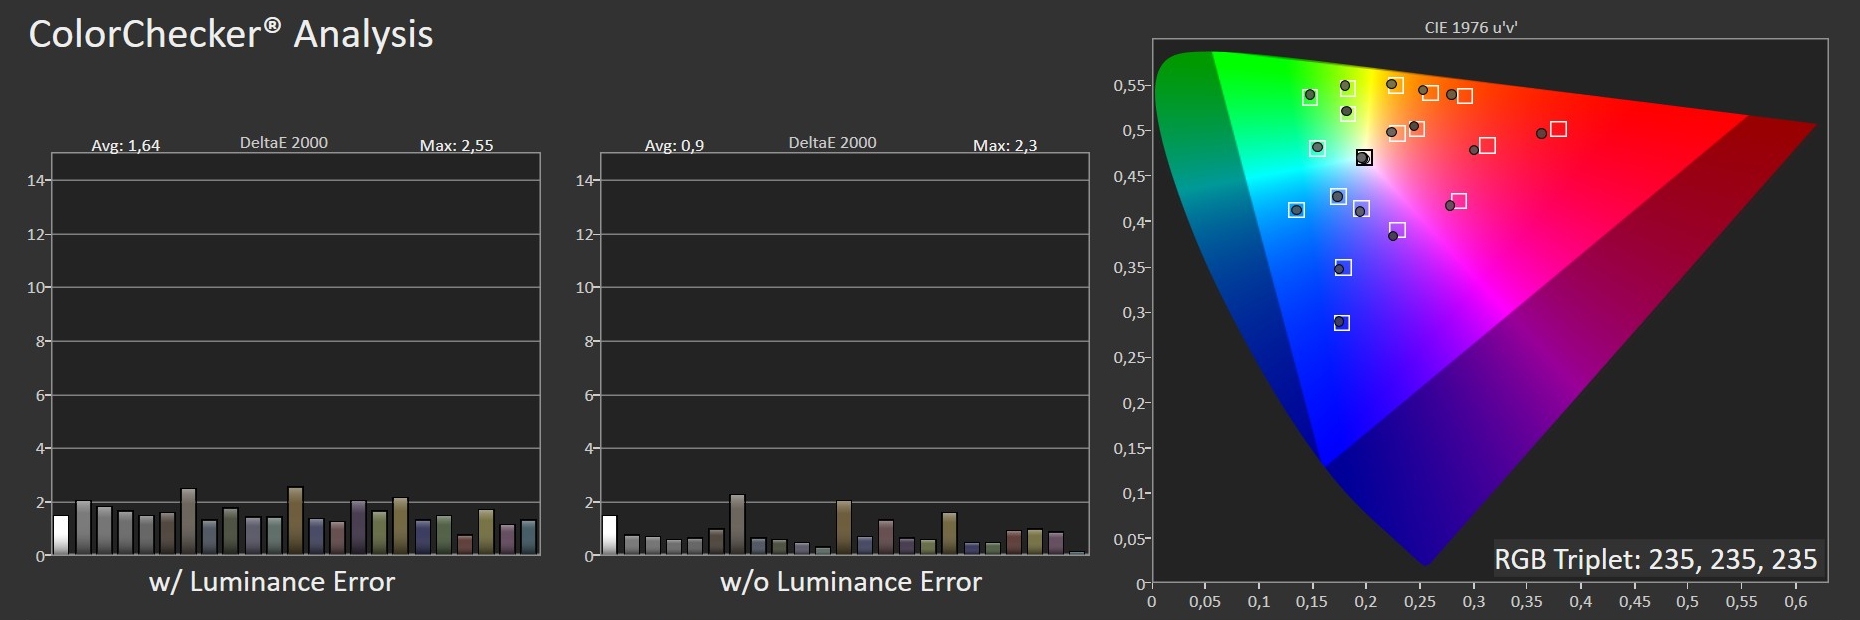
Task: Click the Max: 2,55 value label
Action: (x=456, y=145)
